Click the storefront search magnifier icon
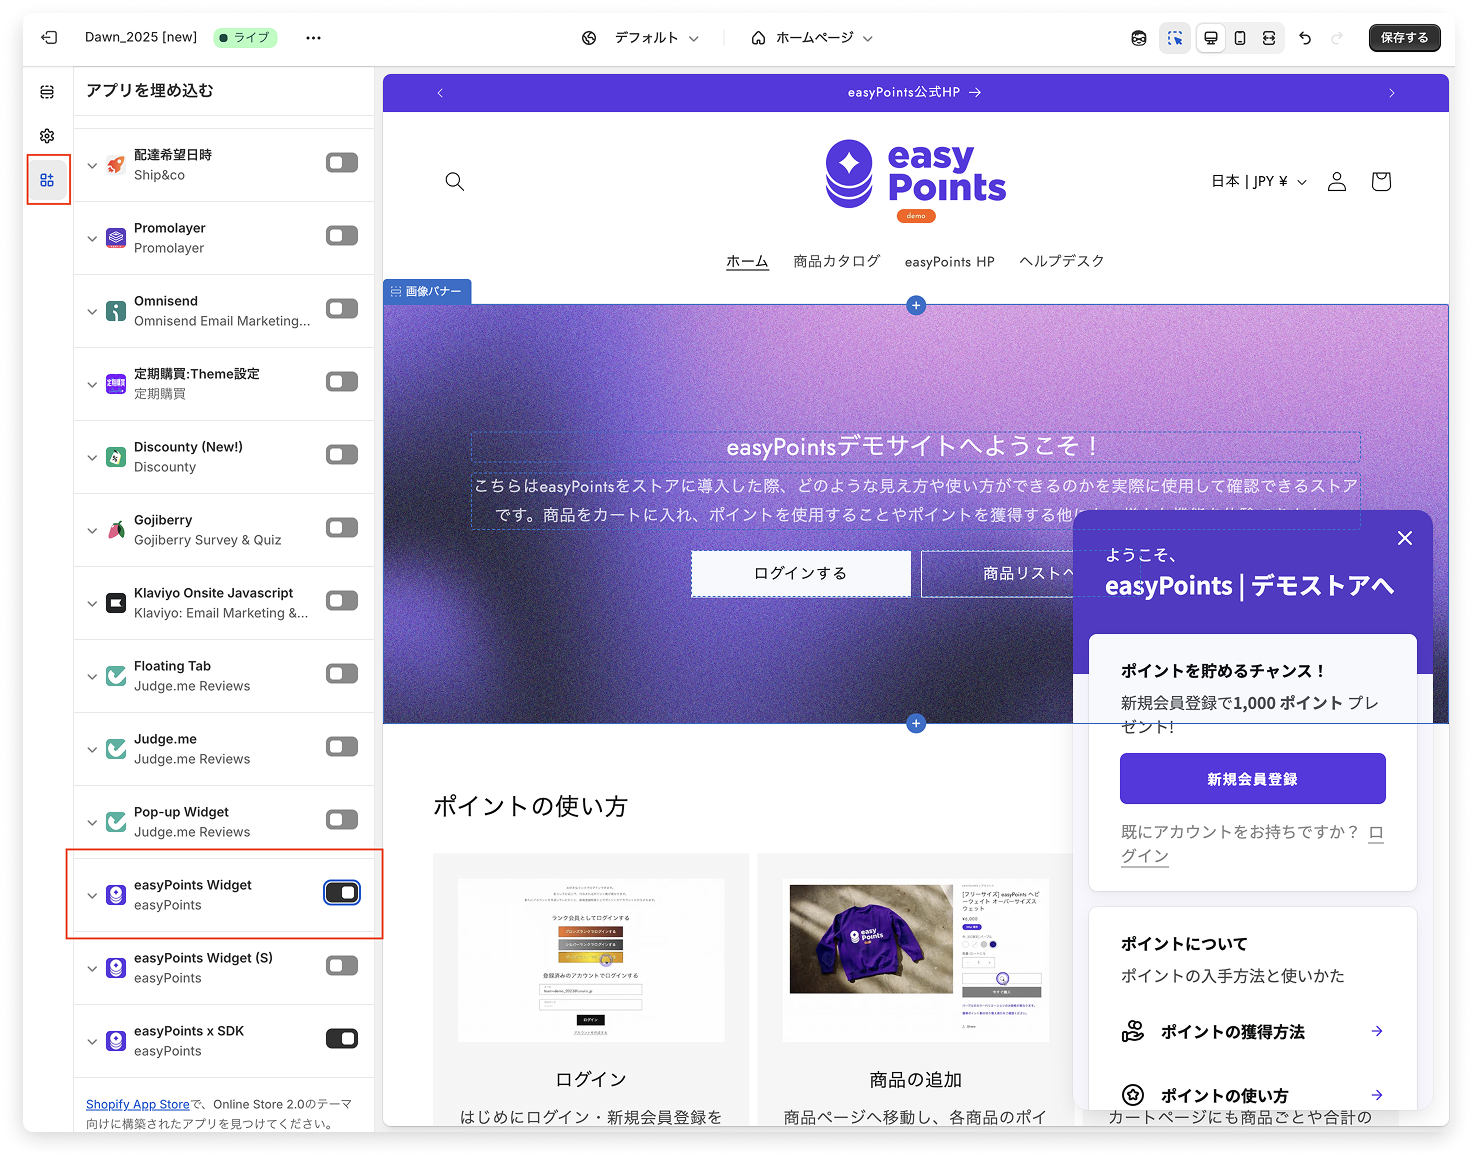The image size is (1472, 1159). point(455,181)
